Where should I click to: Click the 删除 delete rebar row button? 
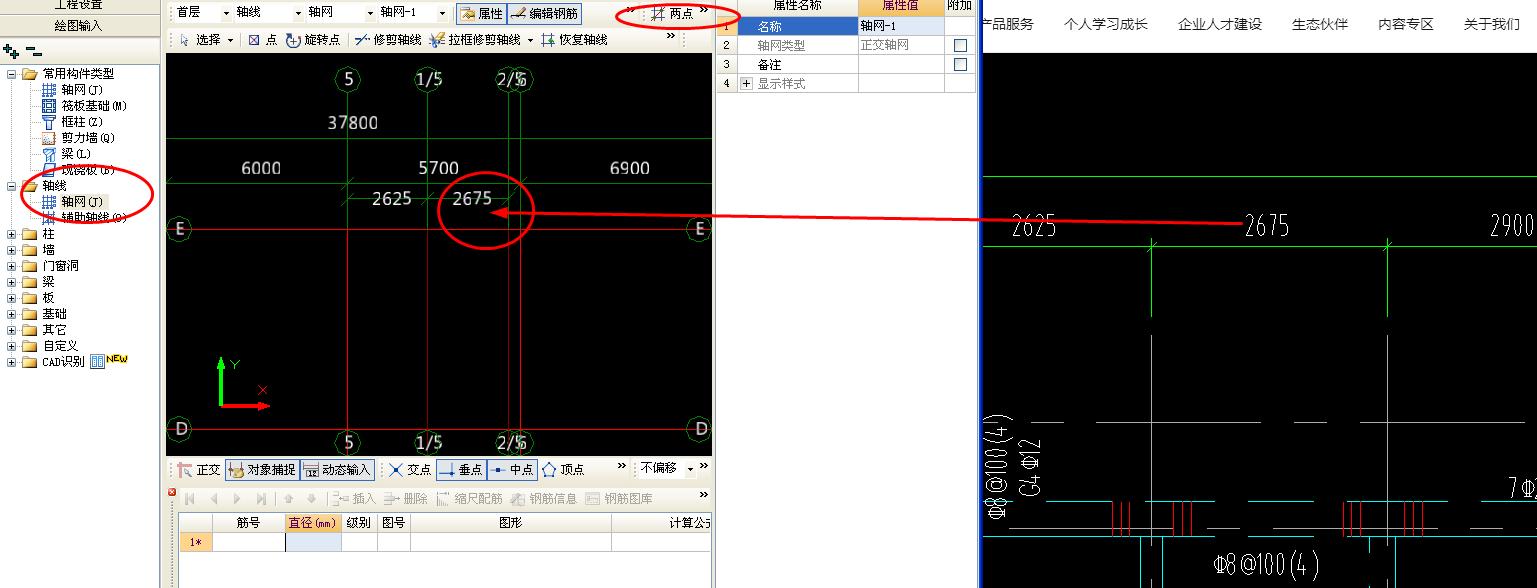click(405, 498)
